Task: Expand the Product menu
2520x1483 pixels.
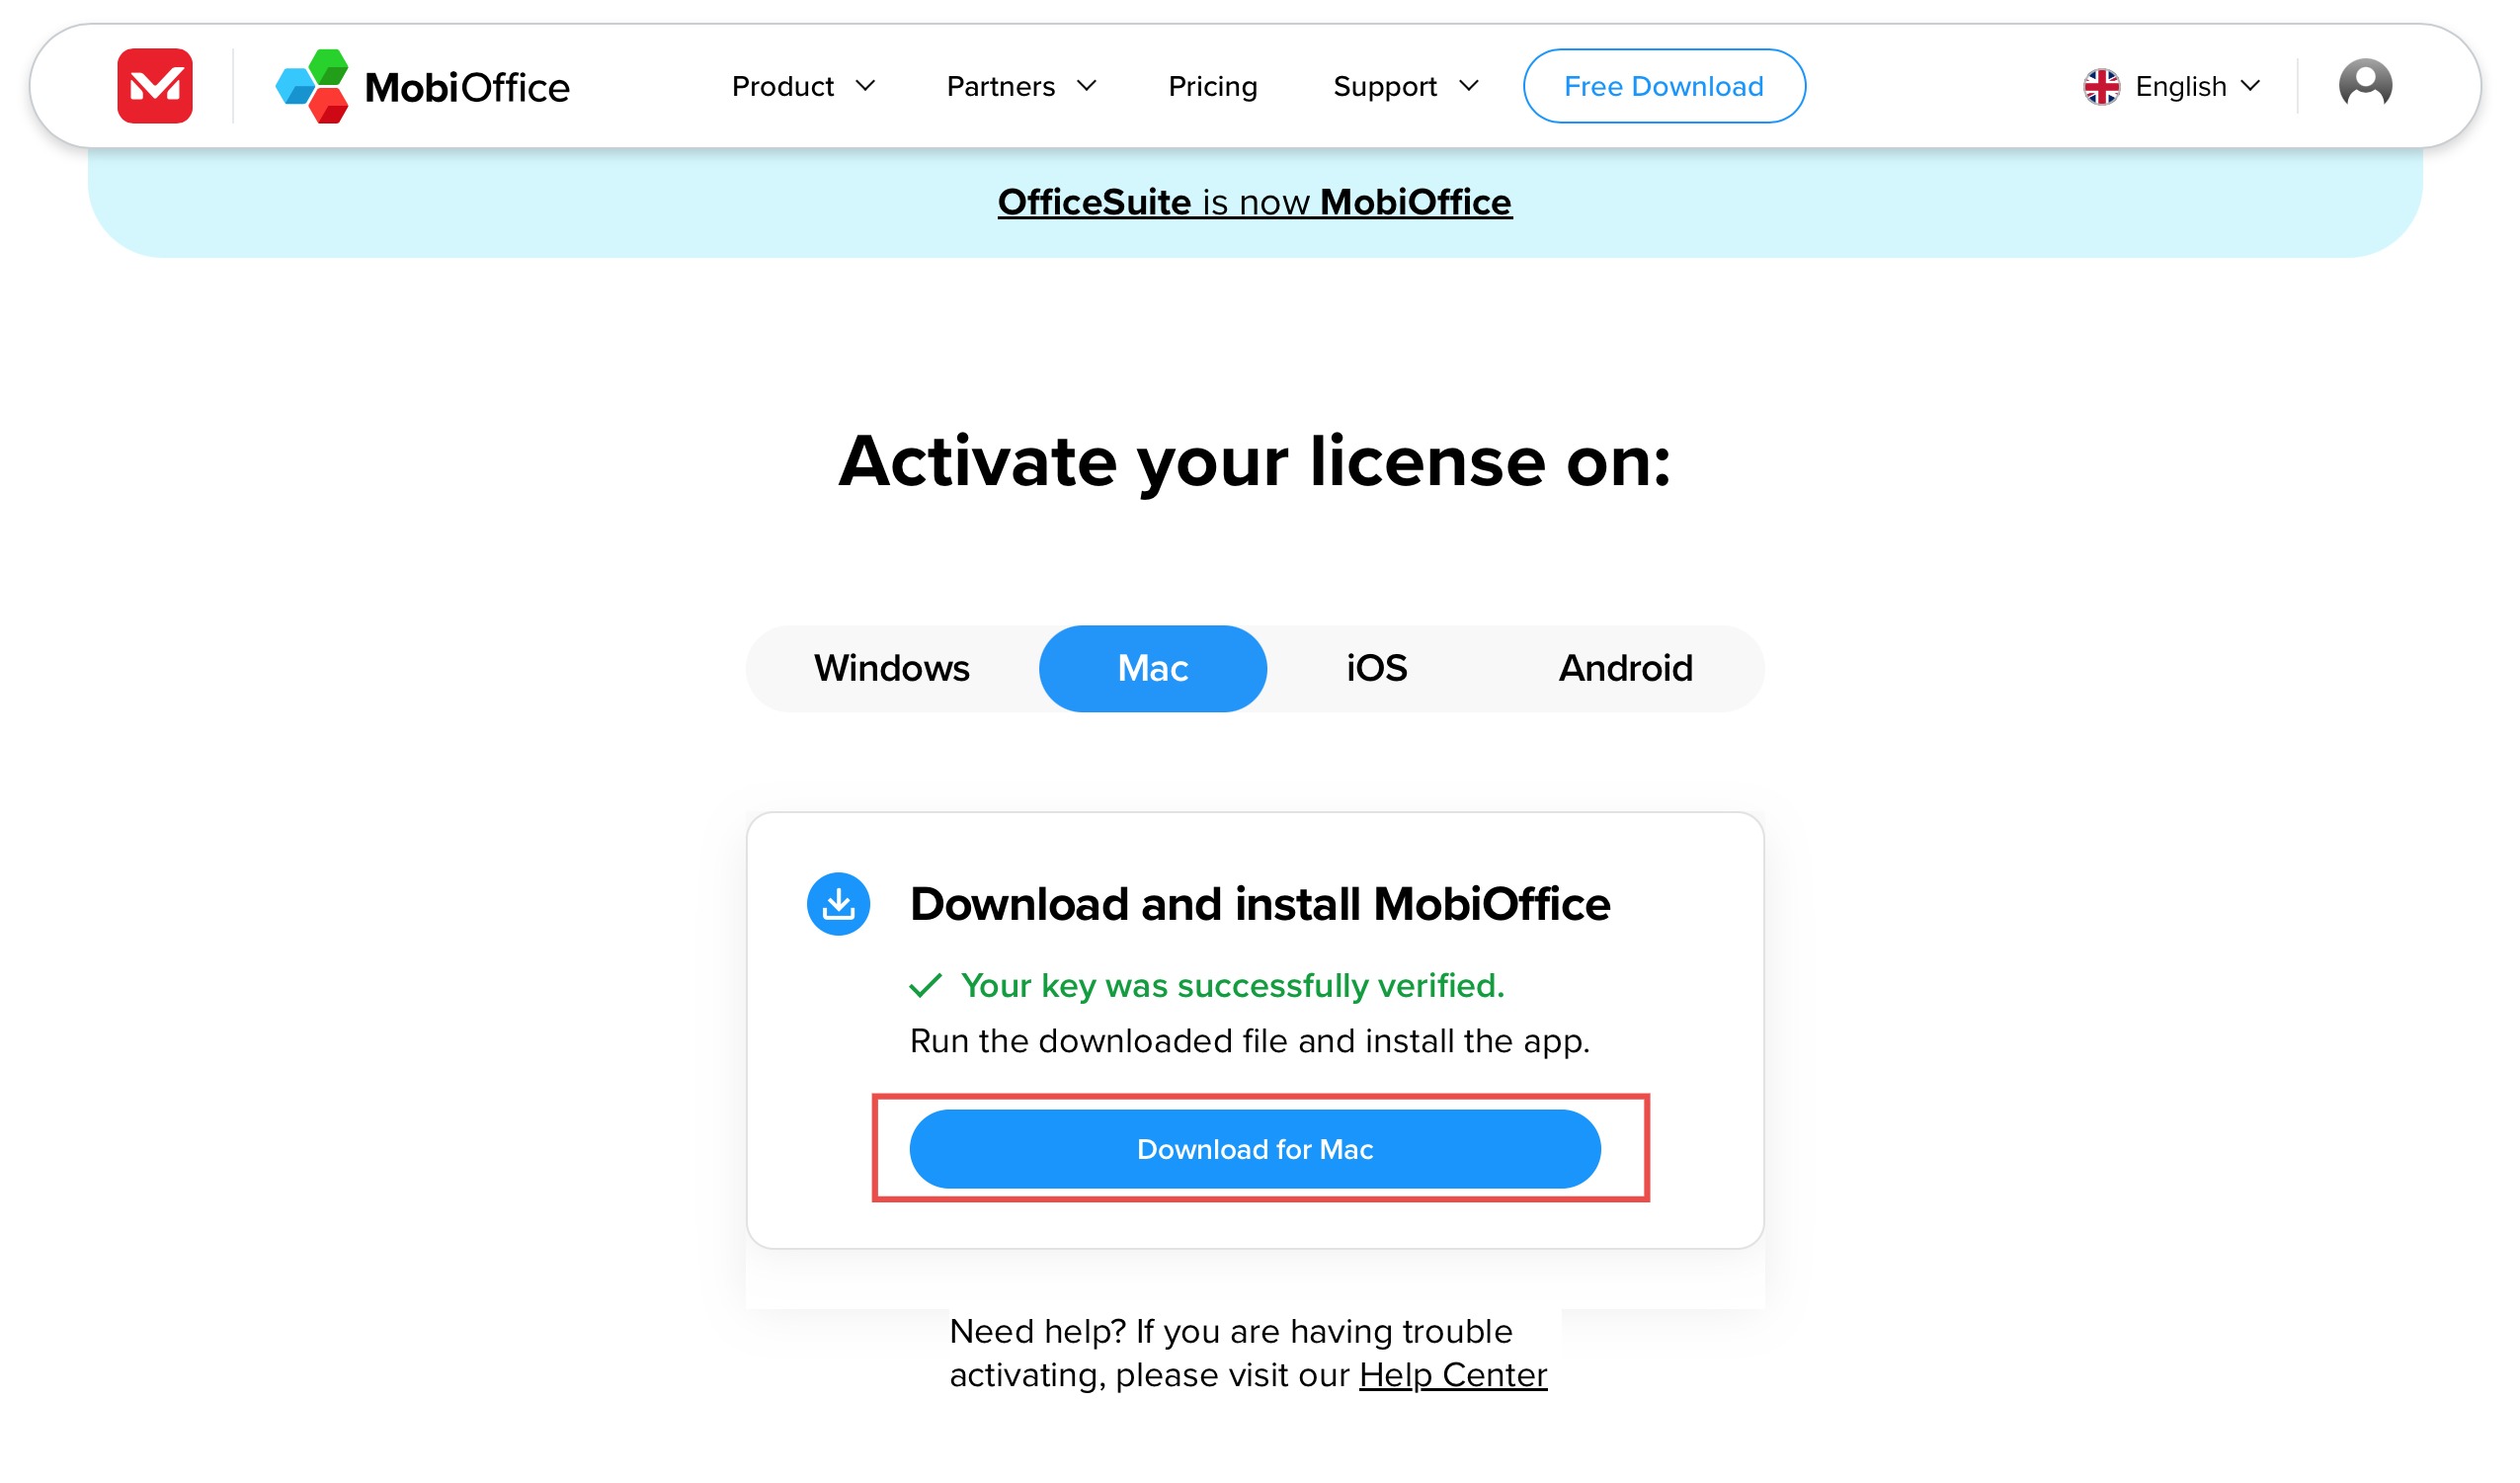Action: [806, 87]
